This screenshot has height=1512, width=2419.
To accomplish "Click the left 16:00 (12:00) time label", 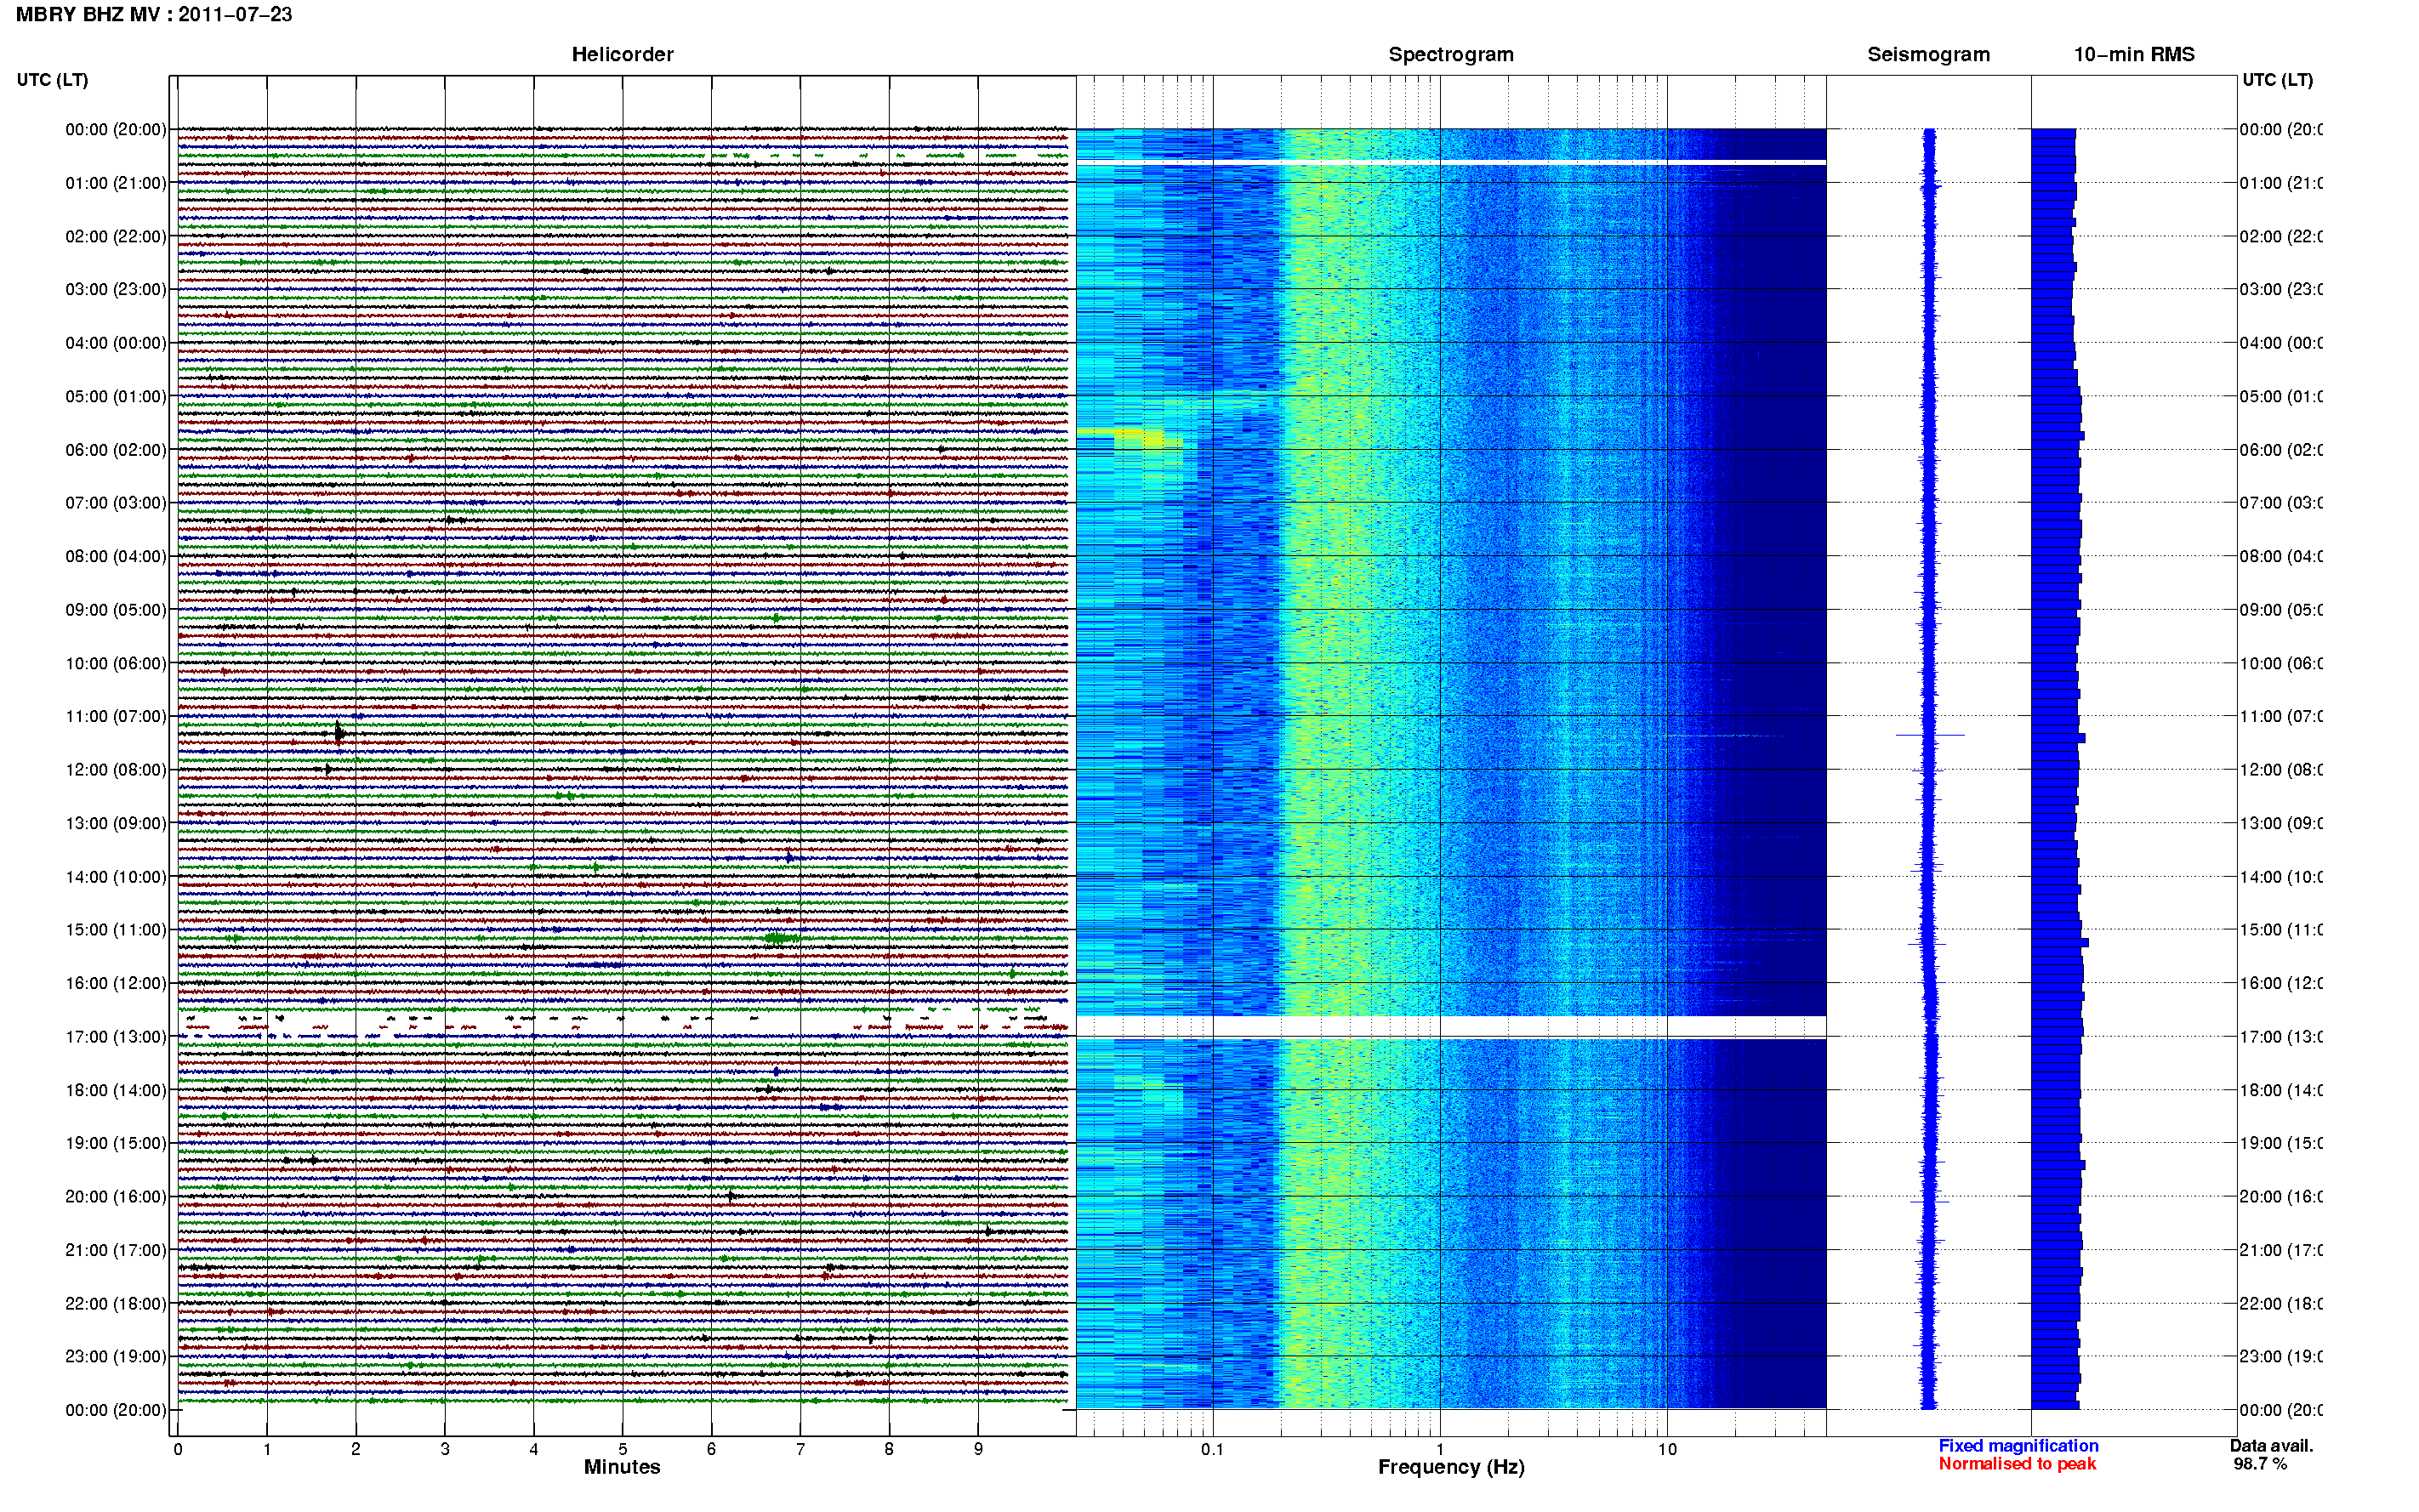I will (x=116, y=983).
